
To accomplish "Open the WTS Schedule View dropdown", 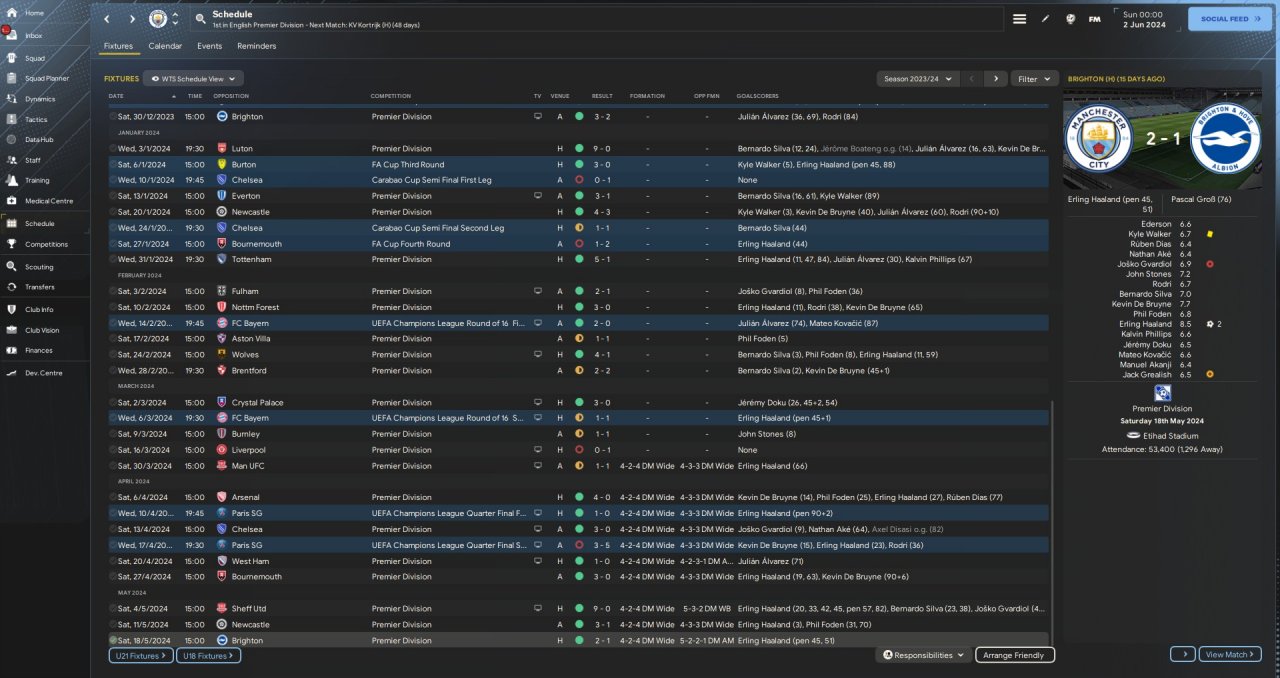I will (193, 78).
